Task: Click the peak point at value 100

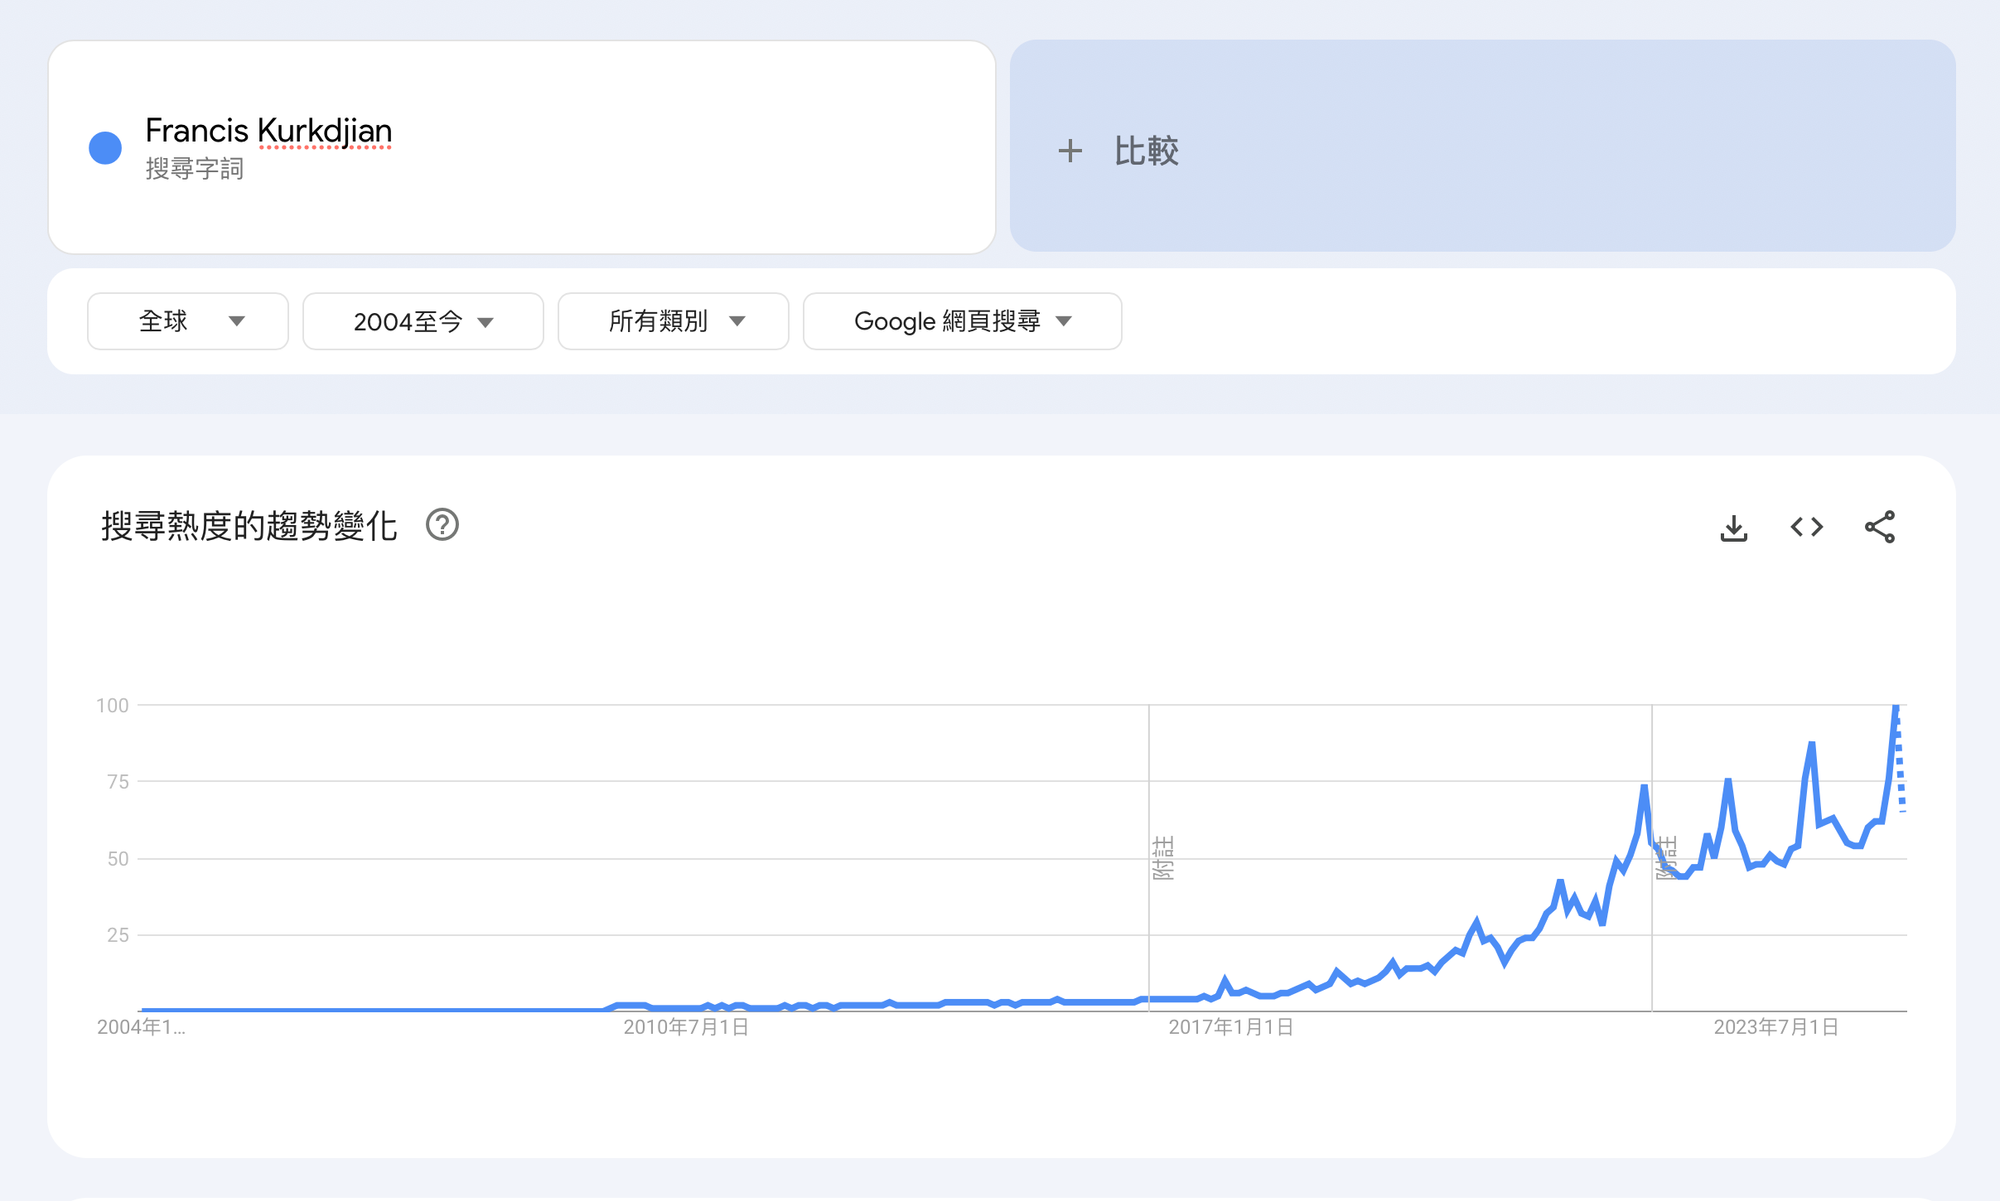Action: (1895, 707)
